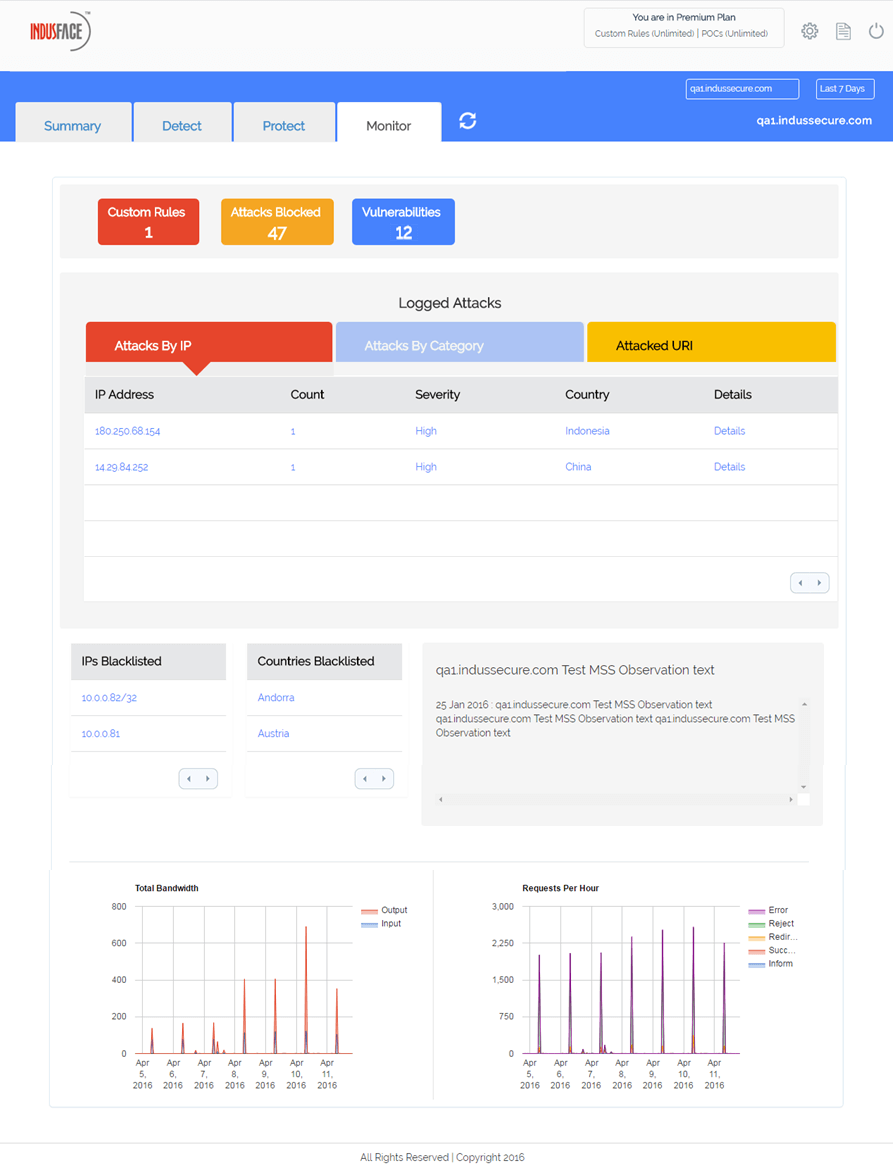Open the settings gear icon
The height and width of the screenshot is (1174, 893).
(x=809, y=31)
